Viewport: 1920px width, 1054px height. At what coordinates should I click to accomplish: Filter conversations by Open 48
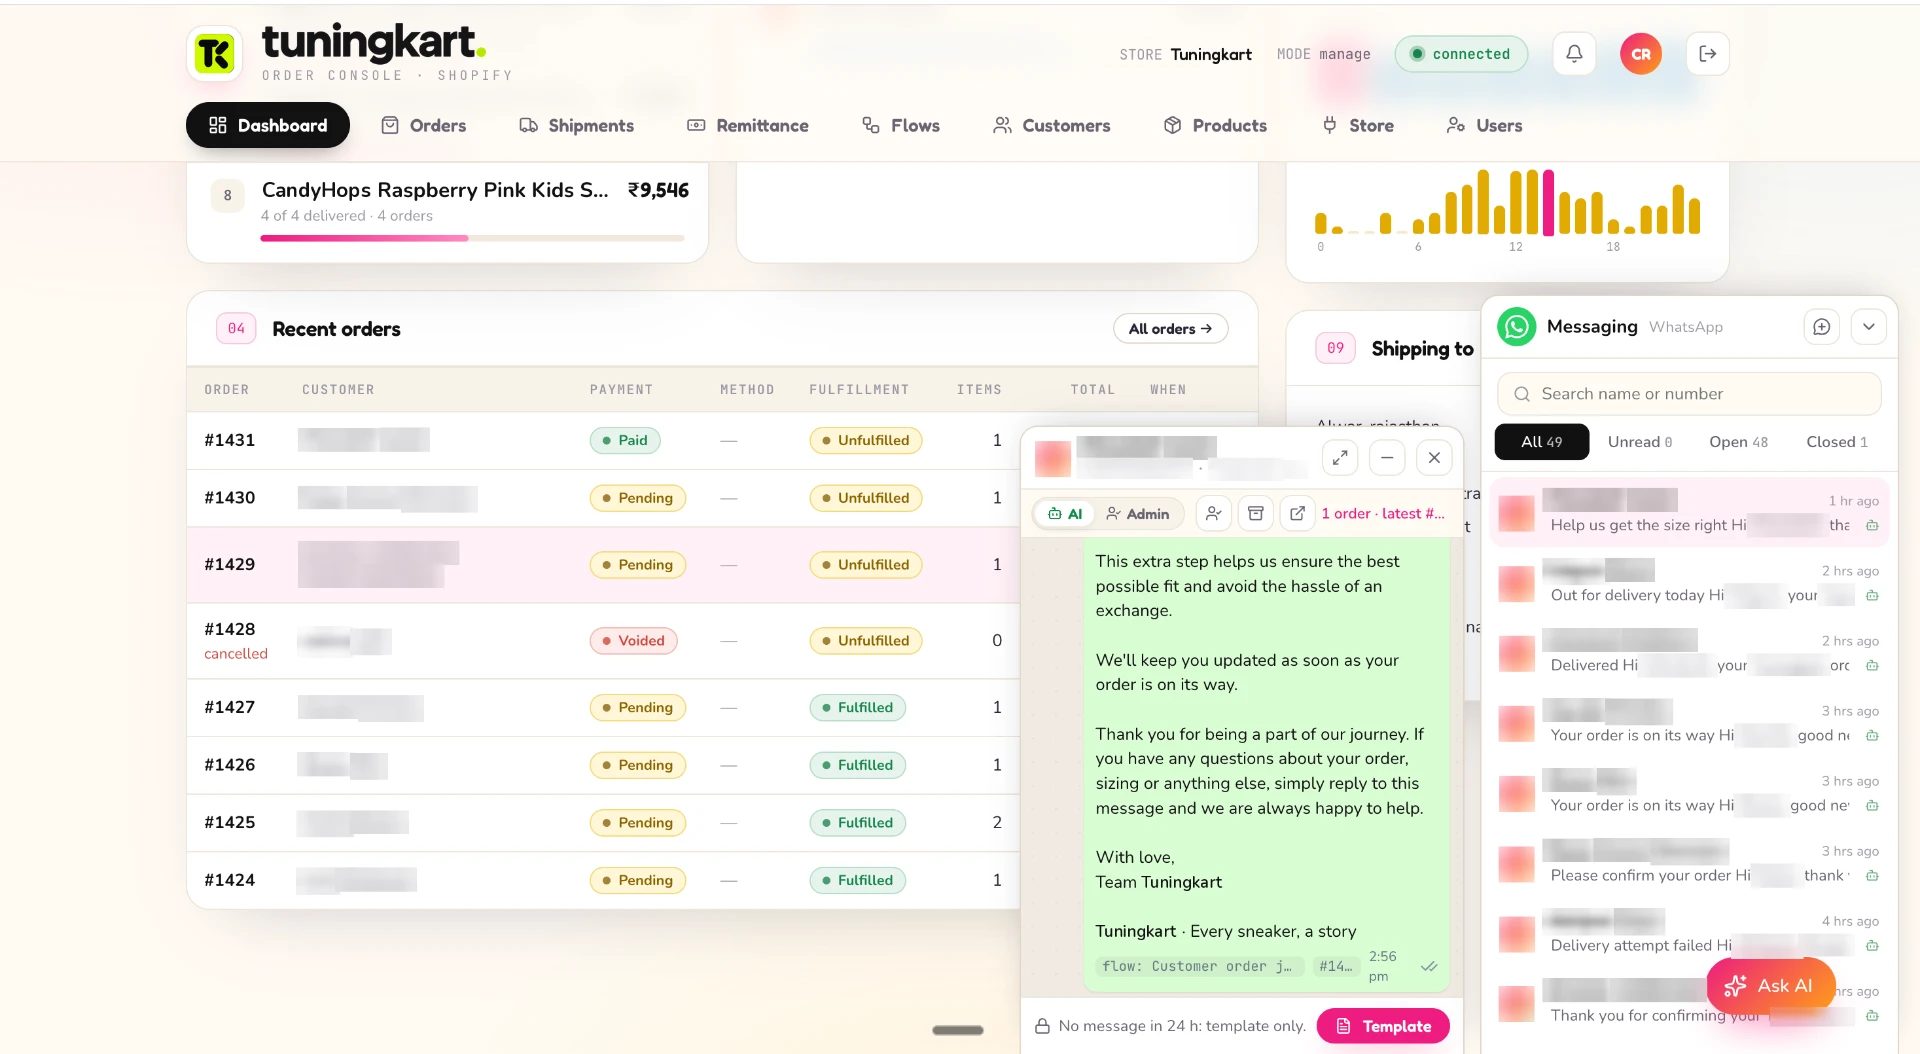pos(1738,442)
